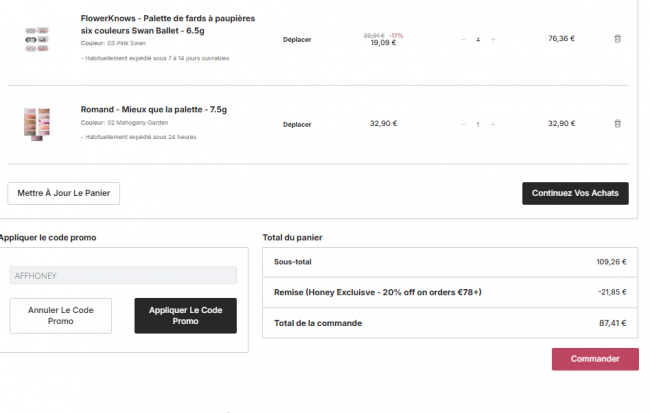Decrease FlowerKnows palette quantity with minus
This screenshot has height=413, width=650.
pyautogui.click(x=463, y=39)
